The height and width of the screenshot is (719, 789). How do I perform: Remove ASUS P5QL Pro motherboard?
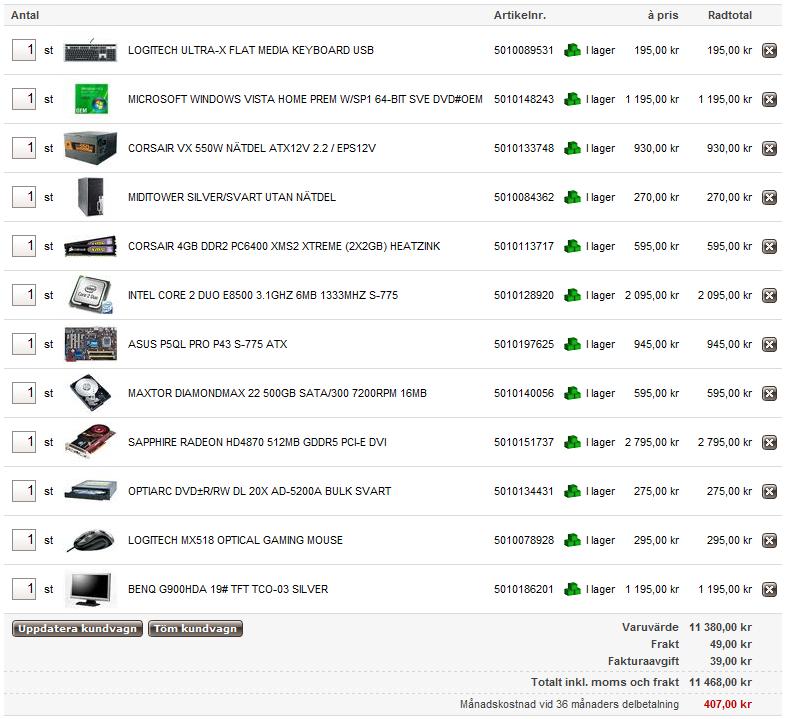(x=769, y=344)
